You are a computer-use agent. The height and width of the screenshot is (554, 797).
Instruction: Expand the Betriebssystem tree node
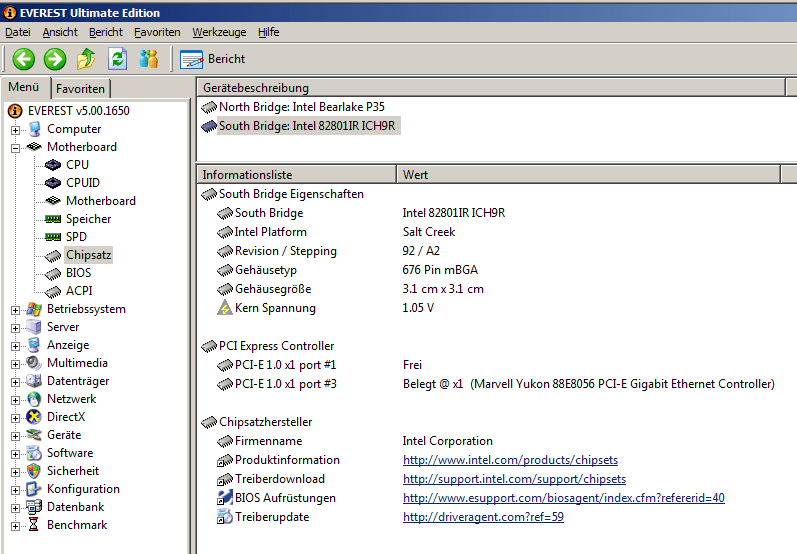point(15,310)
